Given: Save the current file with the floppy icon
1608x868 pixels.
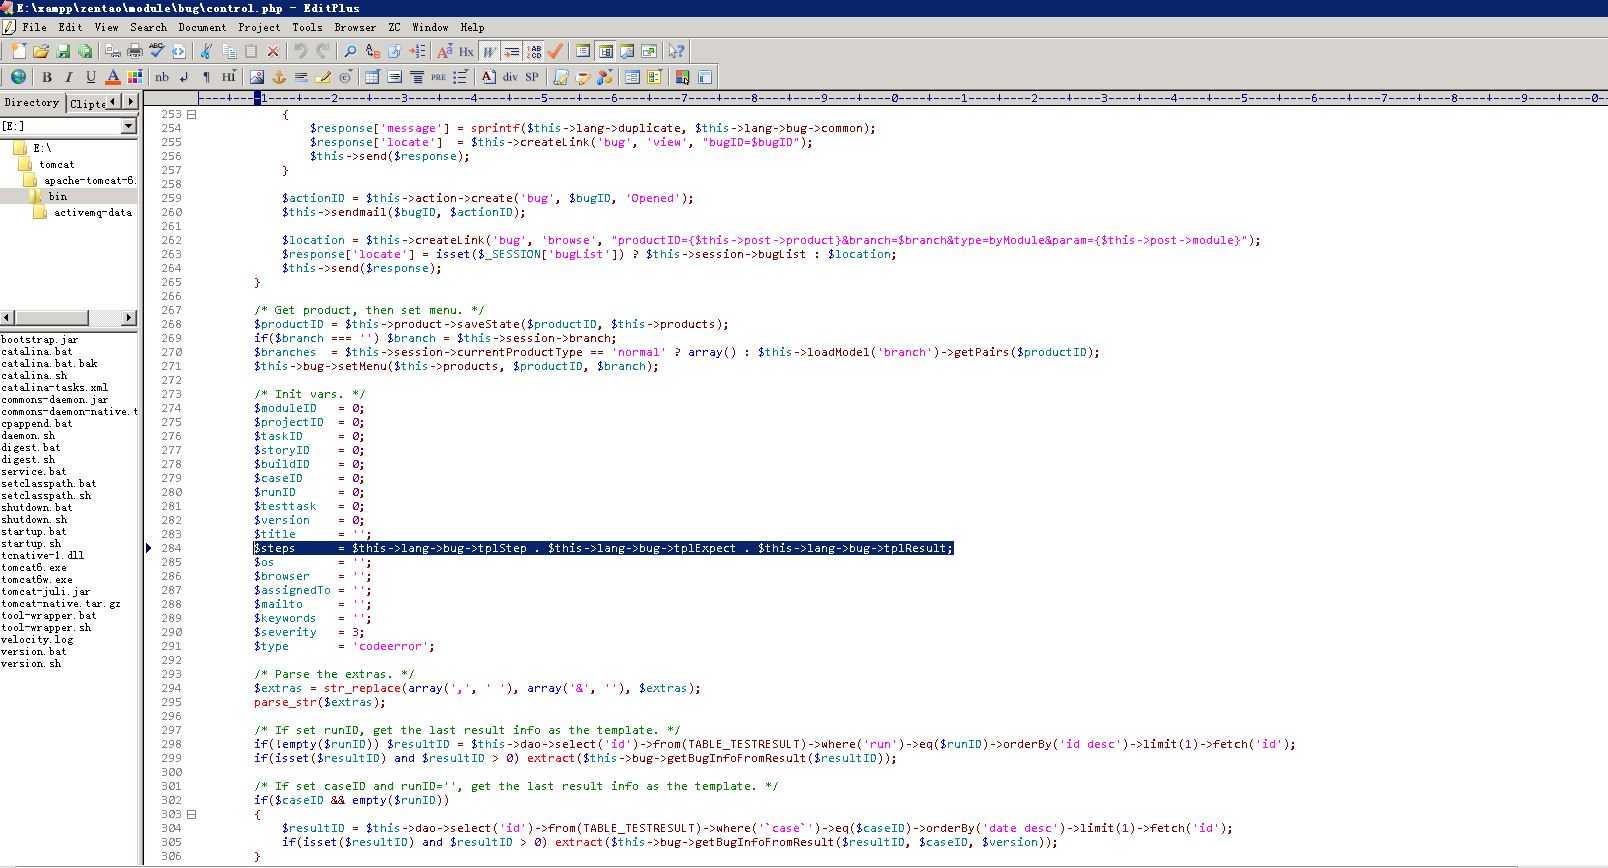Looking at the screenshot, I should (63, 51).
